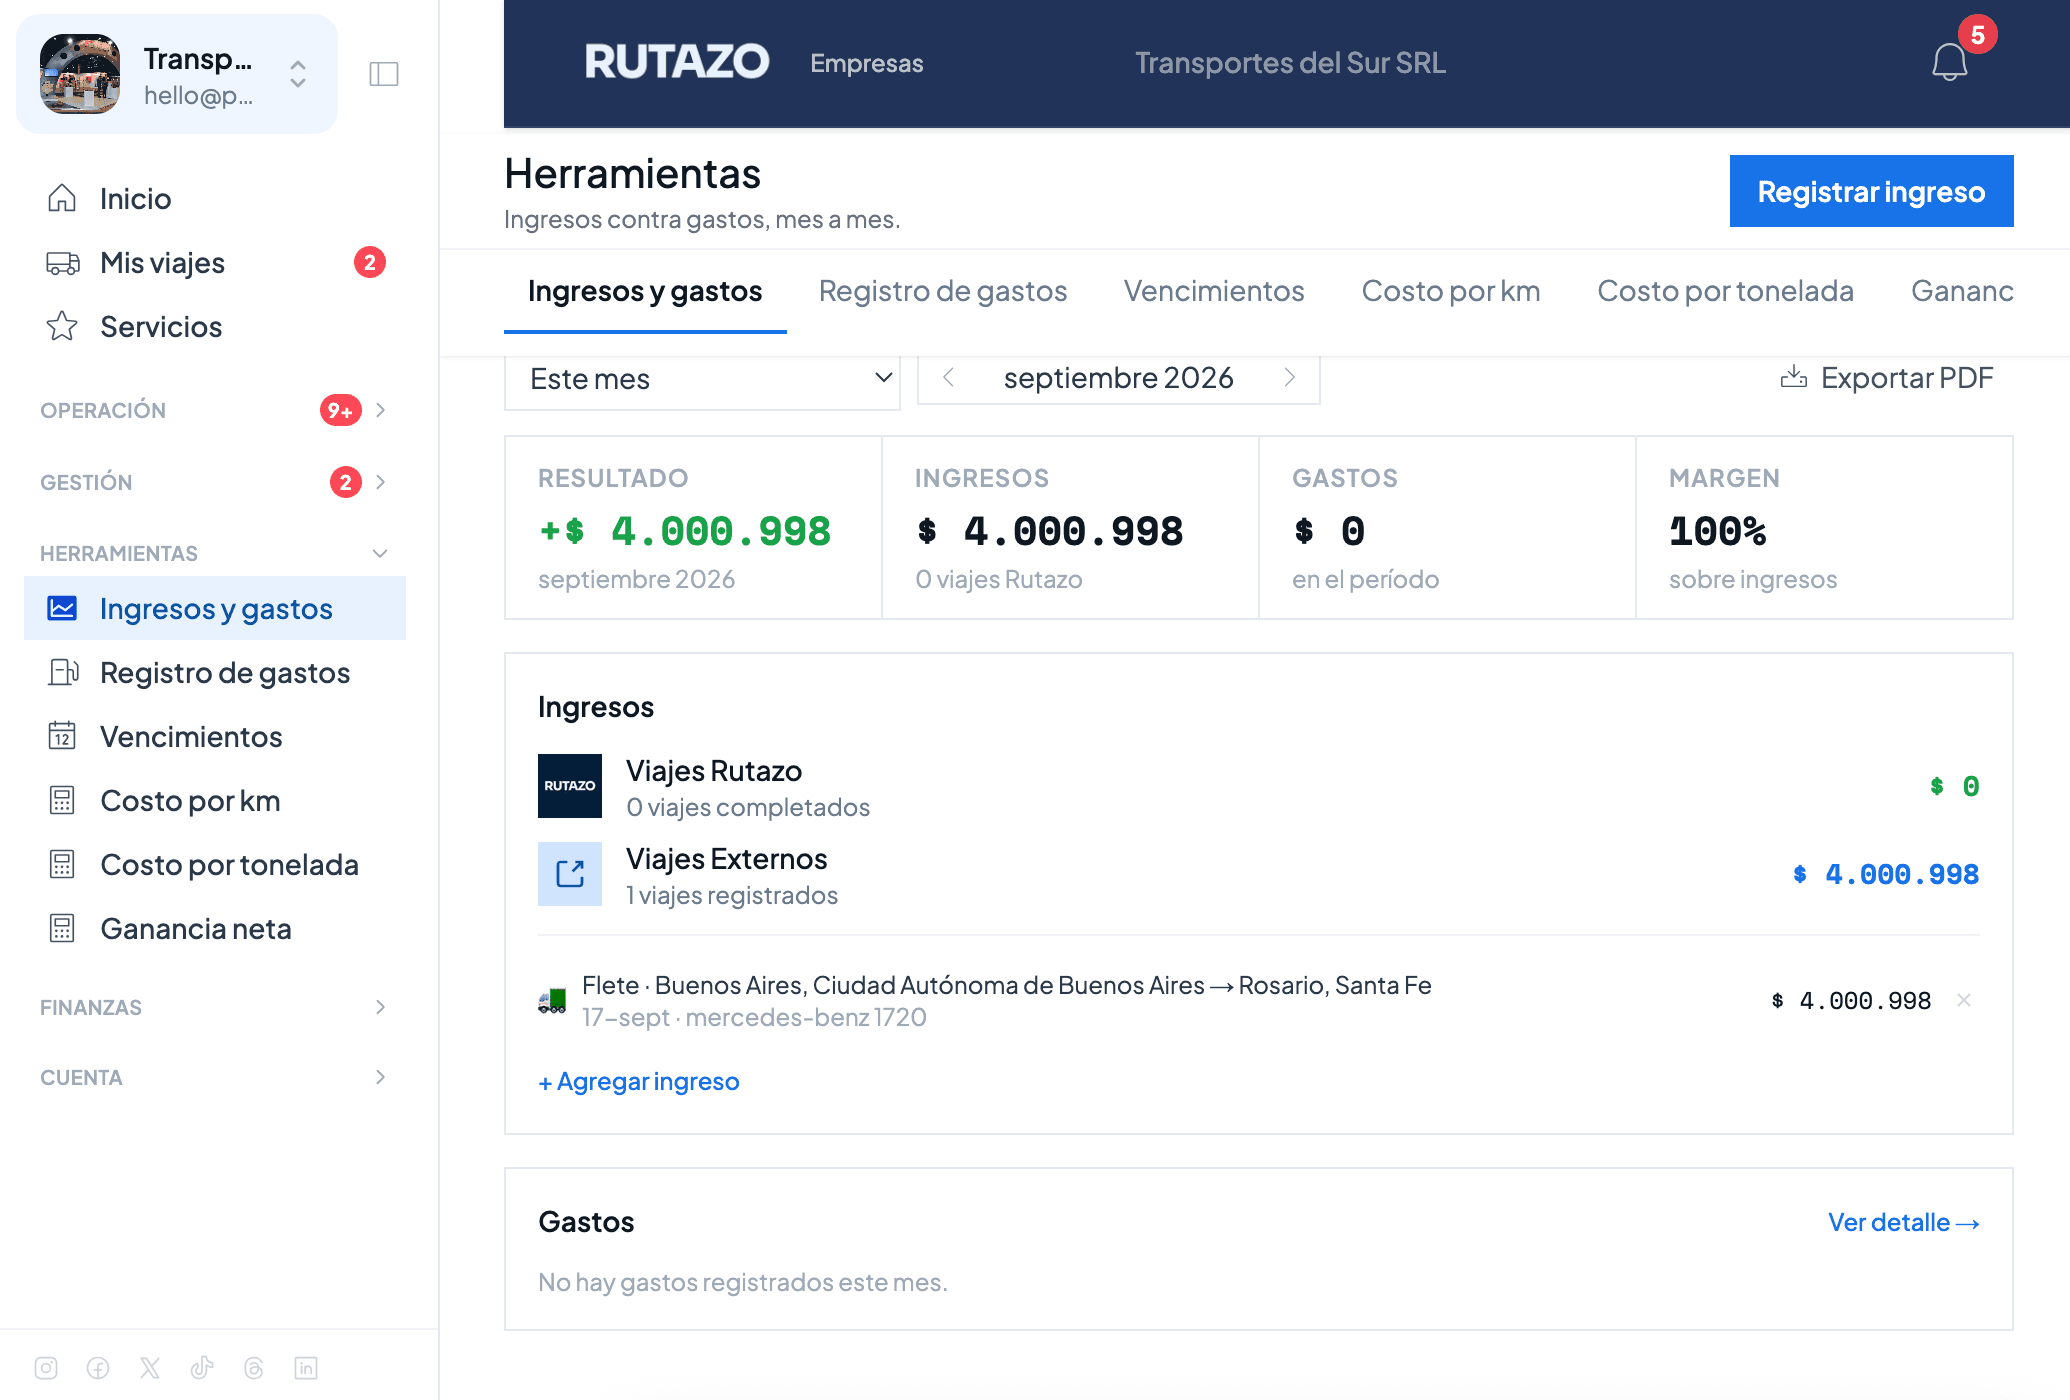Image resolution: width=2070 pixels, height=1400 pixels.
Task: Open Threads link in footer
Action: point(254,1368)
